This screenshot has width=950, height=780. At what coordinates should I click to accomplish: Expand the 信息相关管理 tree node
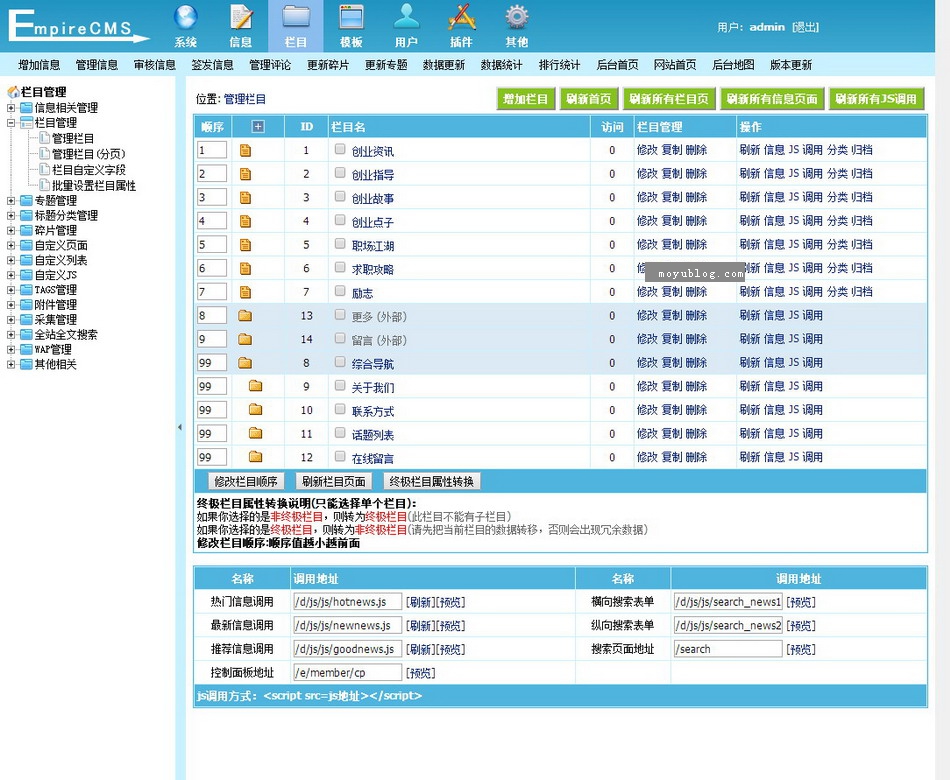(11, 108)
